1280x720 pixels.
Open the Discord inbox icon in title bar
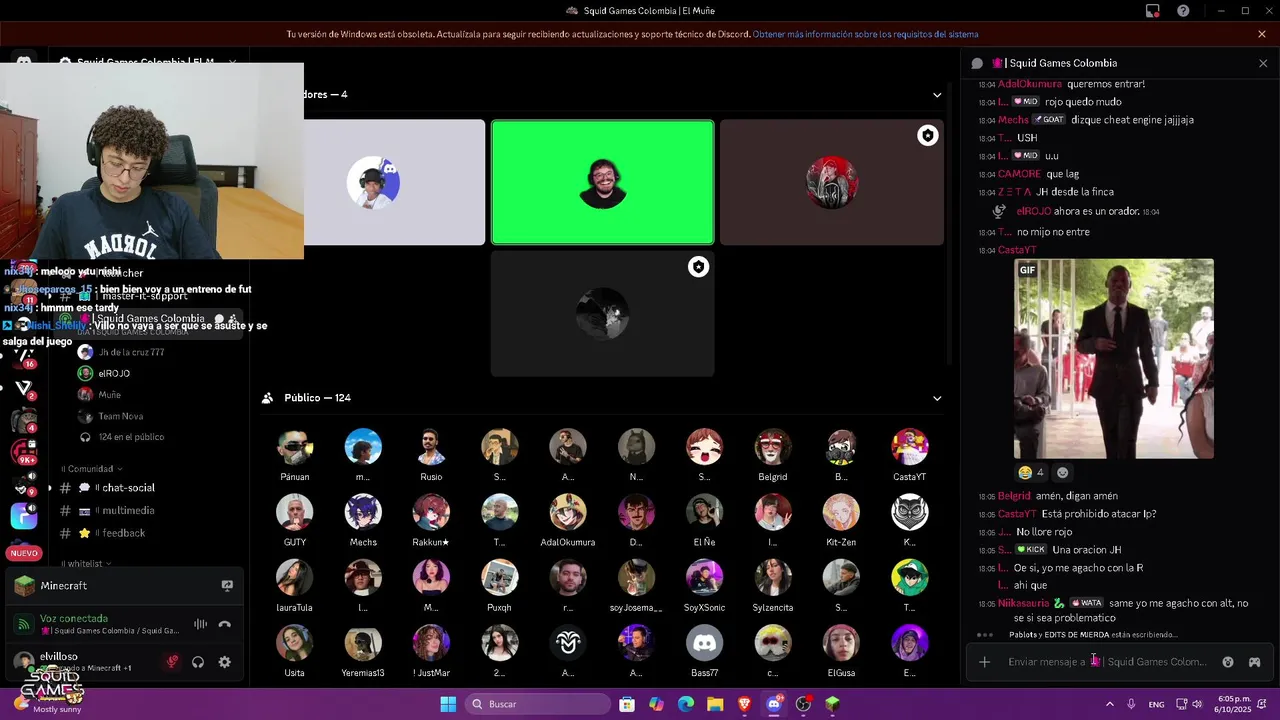point(1153,11)
